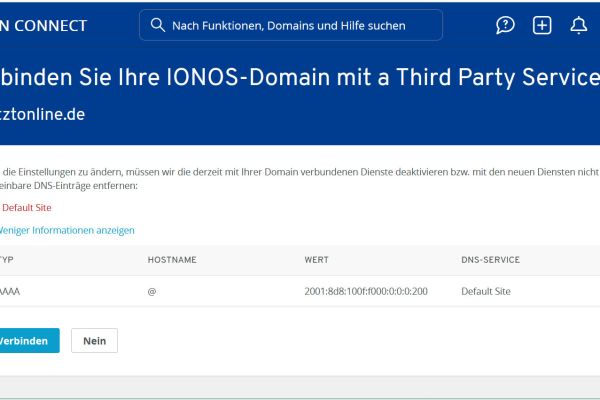Focus the search field for functions and domains
Image resolution: width=600 pixels, height=400 pixels.
click(x=291, y=25)
